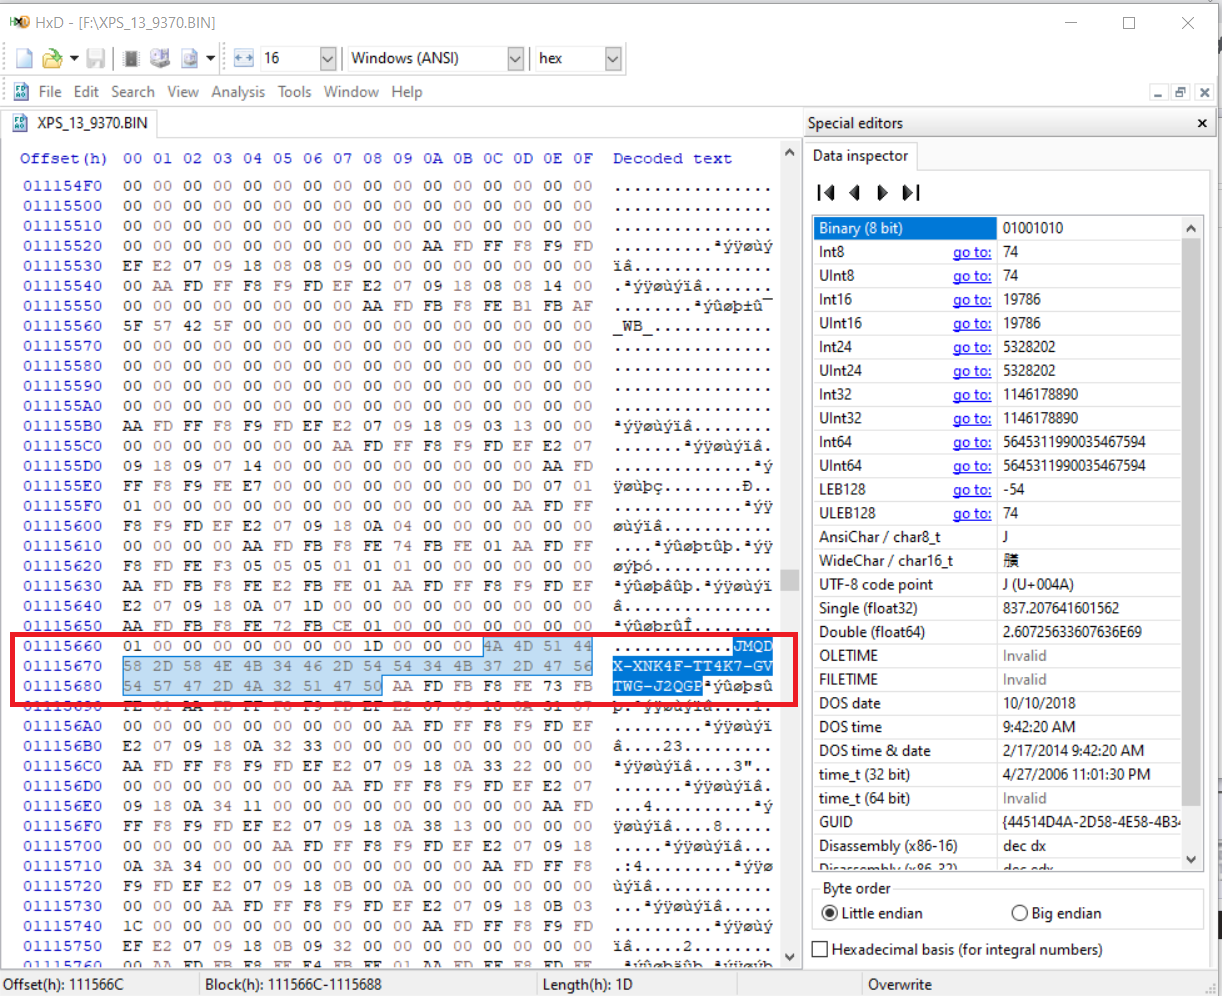Open the Analysis menu

point(238,92)
